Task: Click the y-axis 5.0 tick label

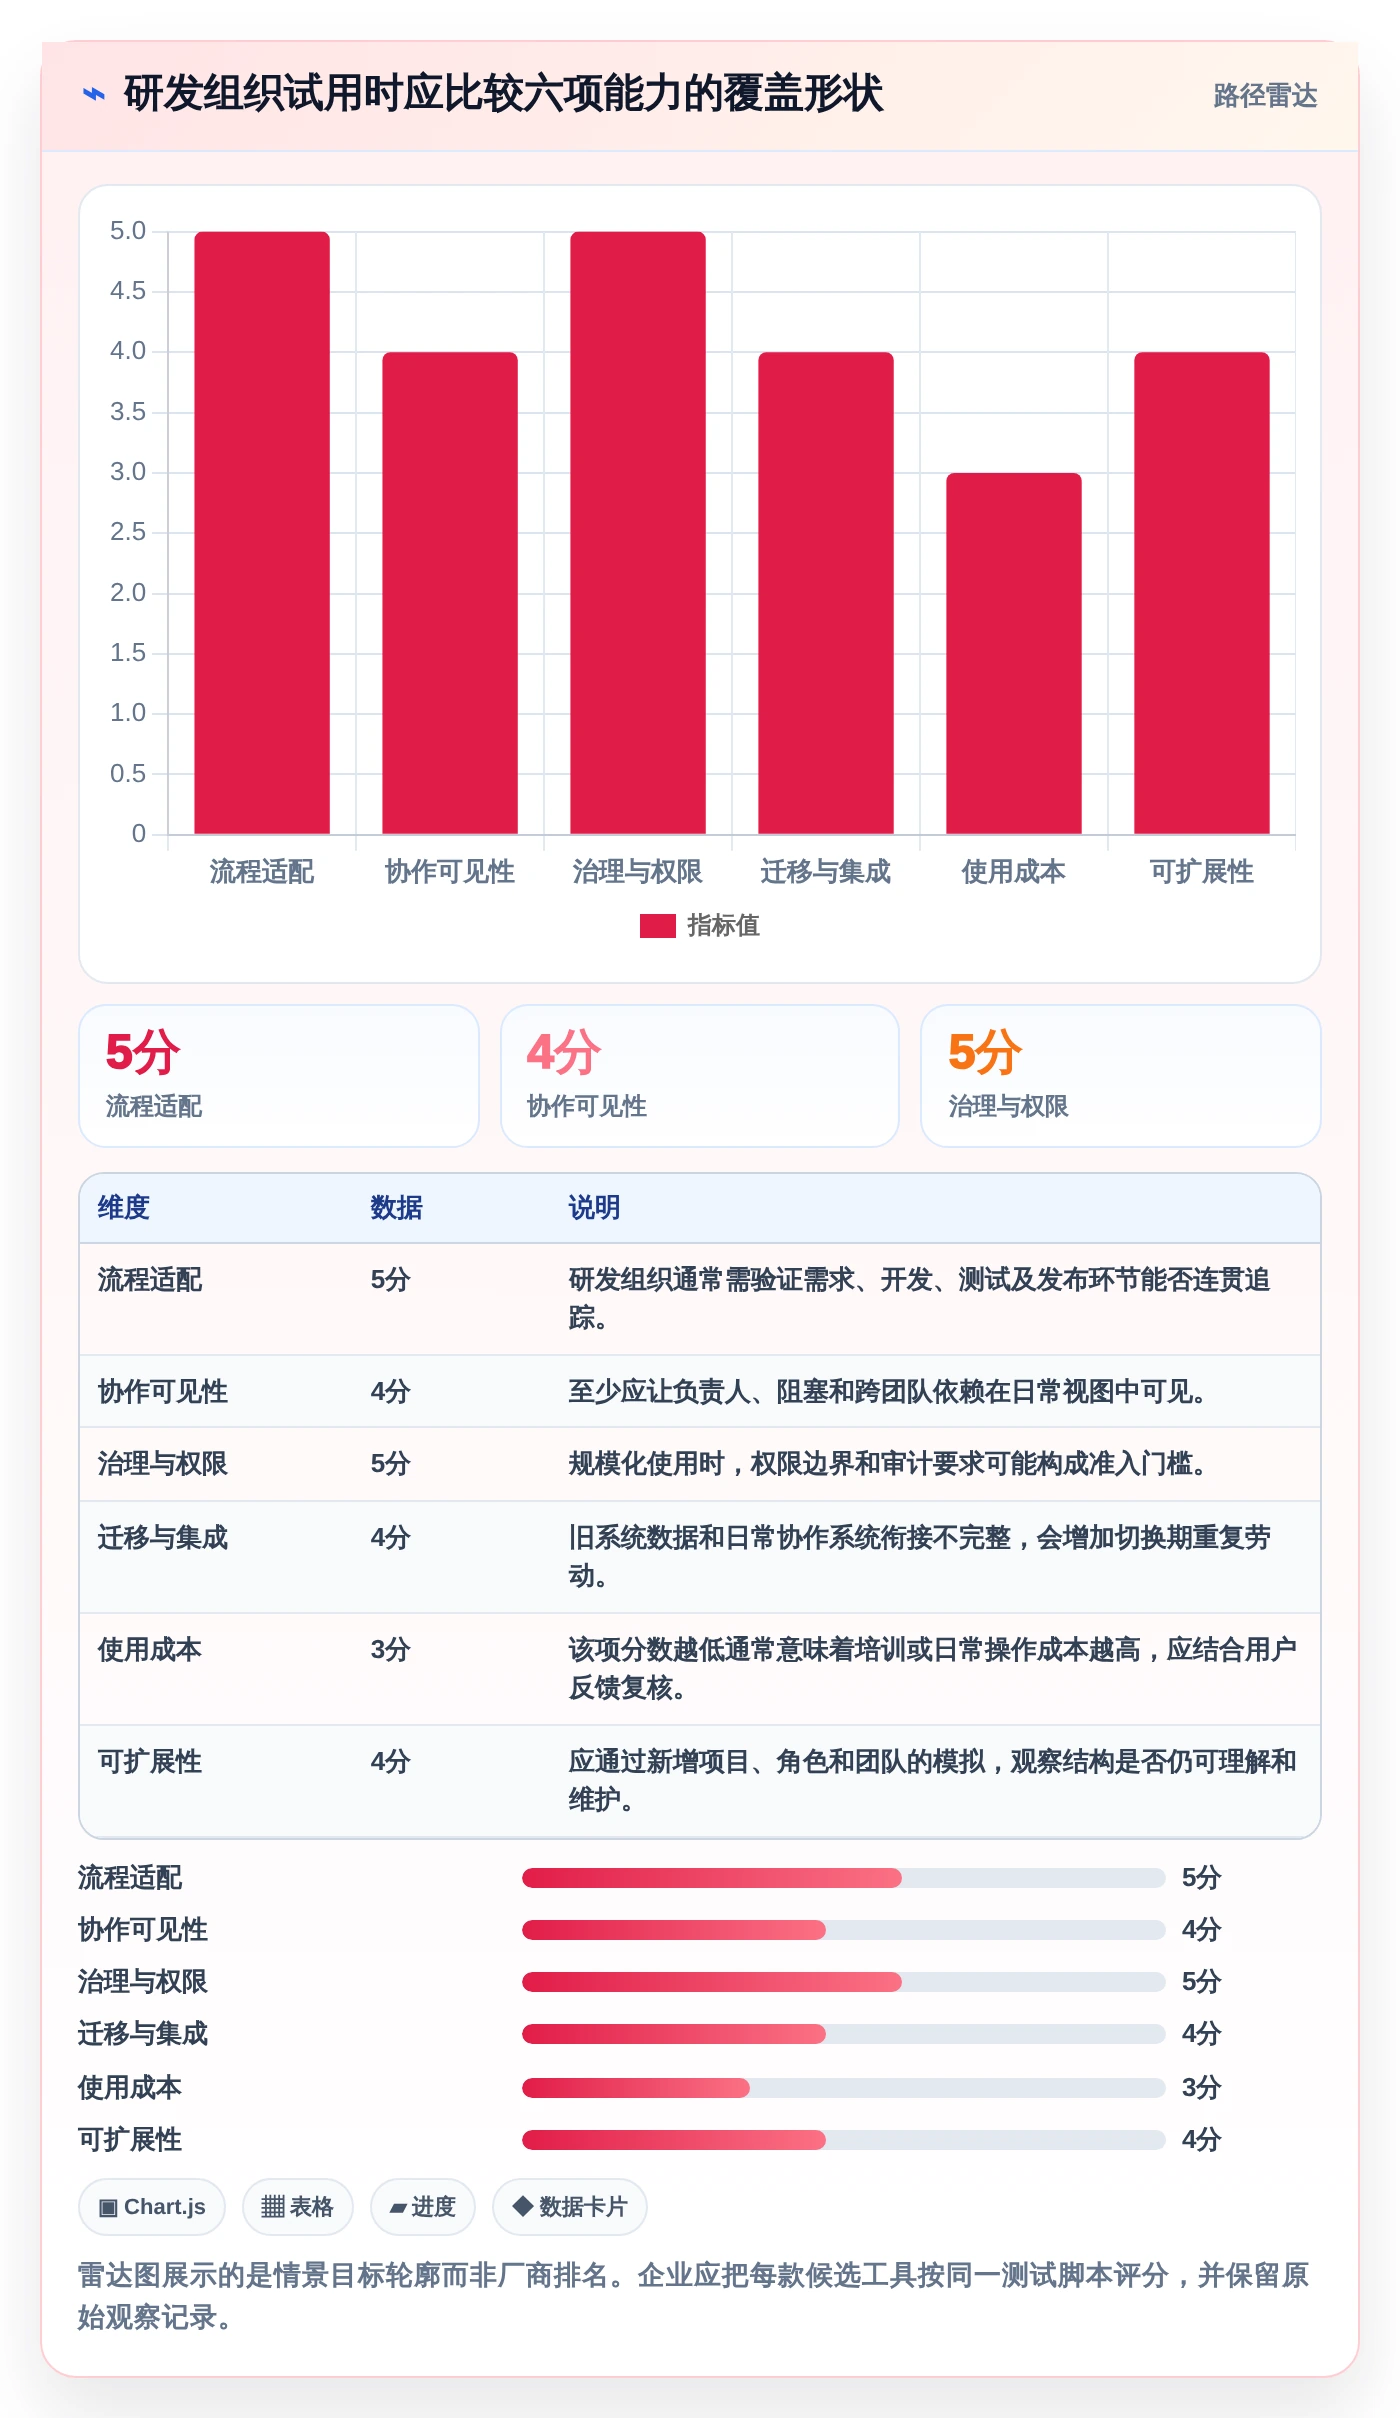Action: (x=128, y=231)
